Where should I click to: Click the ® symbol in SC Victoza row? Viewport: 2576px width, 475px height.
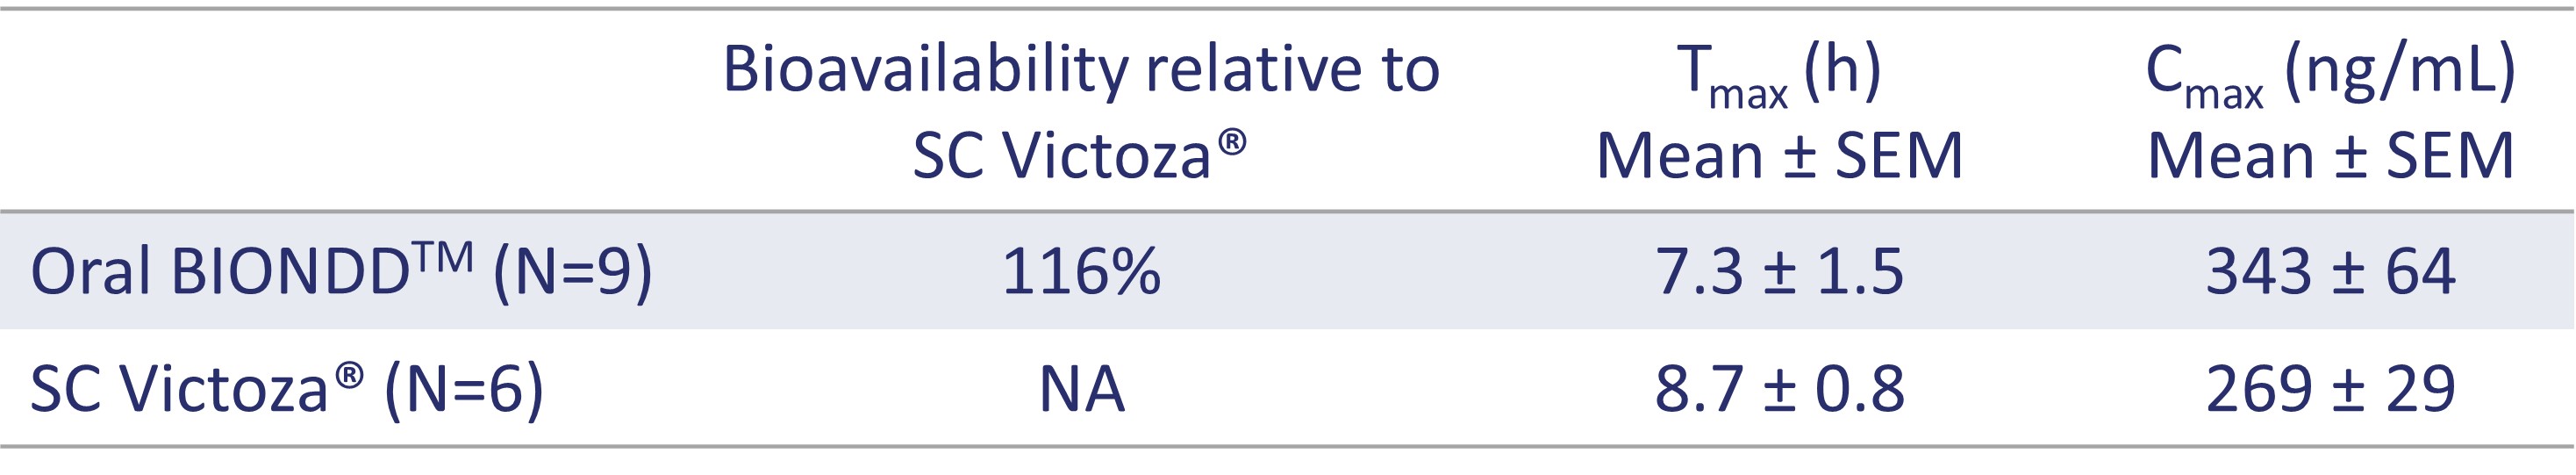(x=349, y=376)
